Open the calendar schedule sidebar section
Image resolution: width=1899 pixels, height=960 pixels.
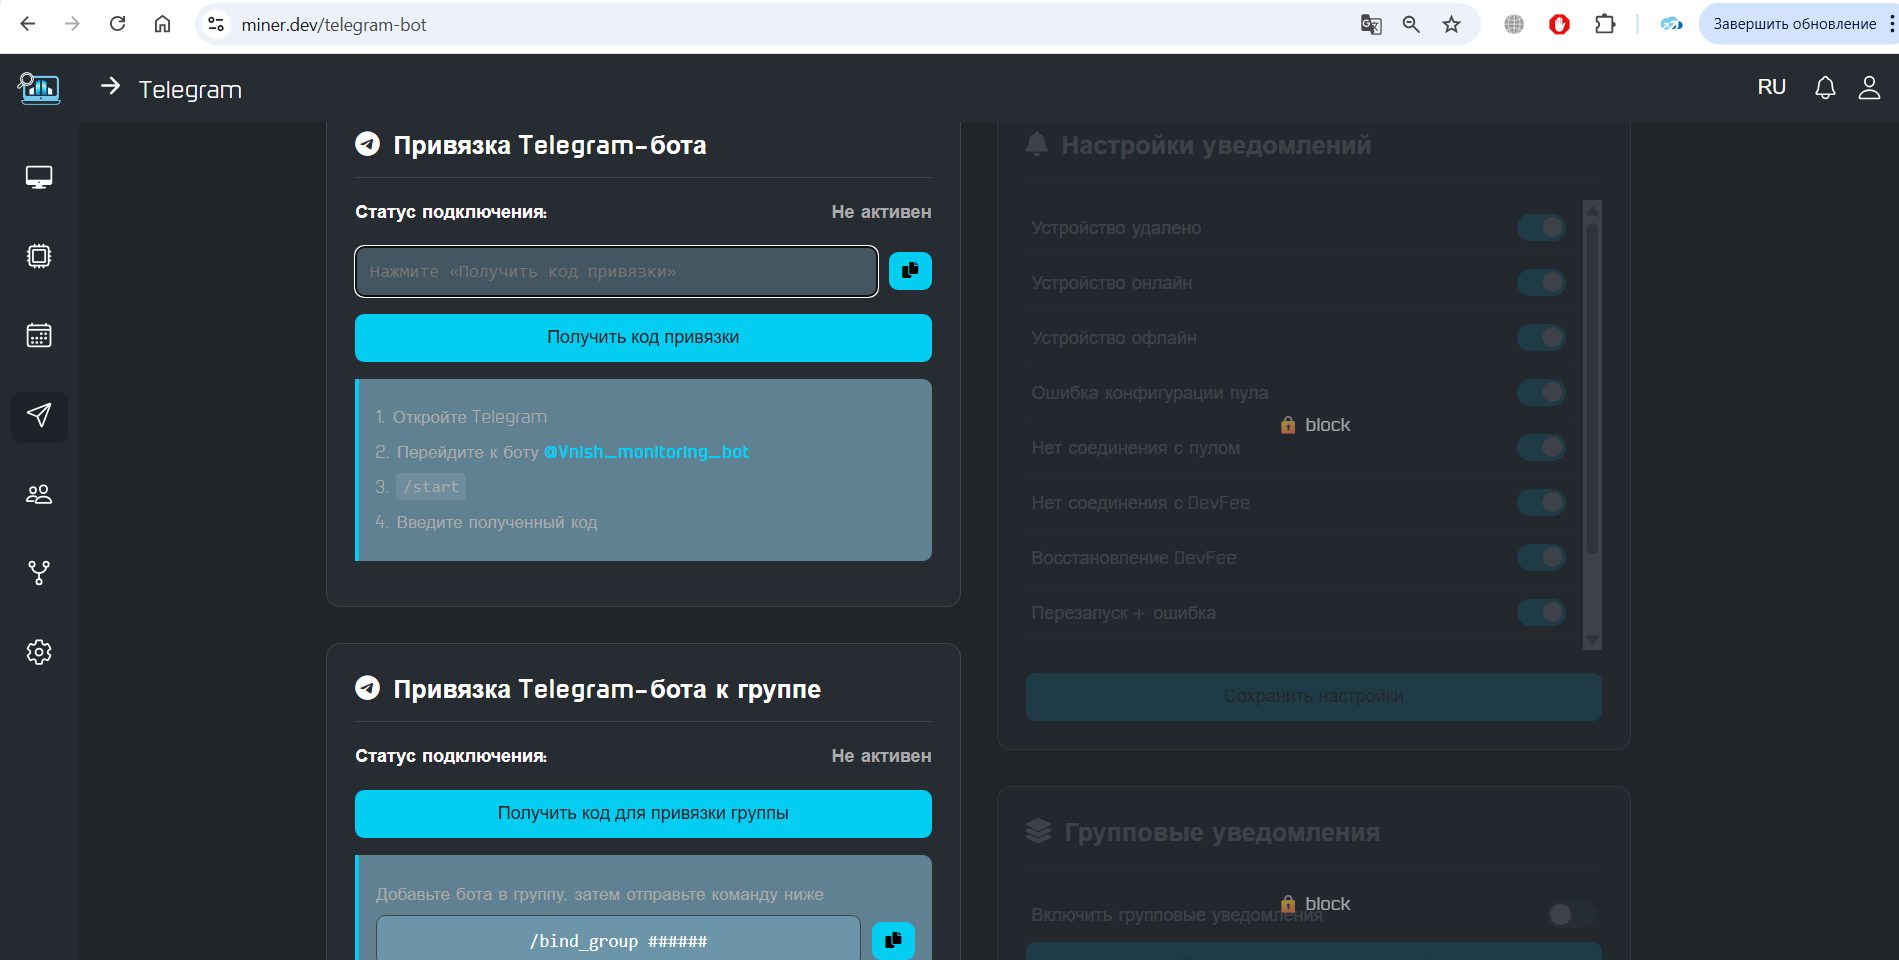coord(39,335)
